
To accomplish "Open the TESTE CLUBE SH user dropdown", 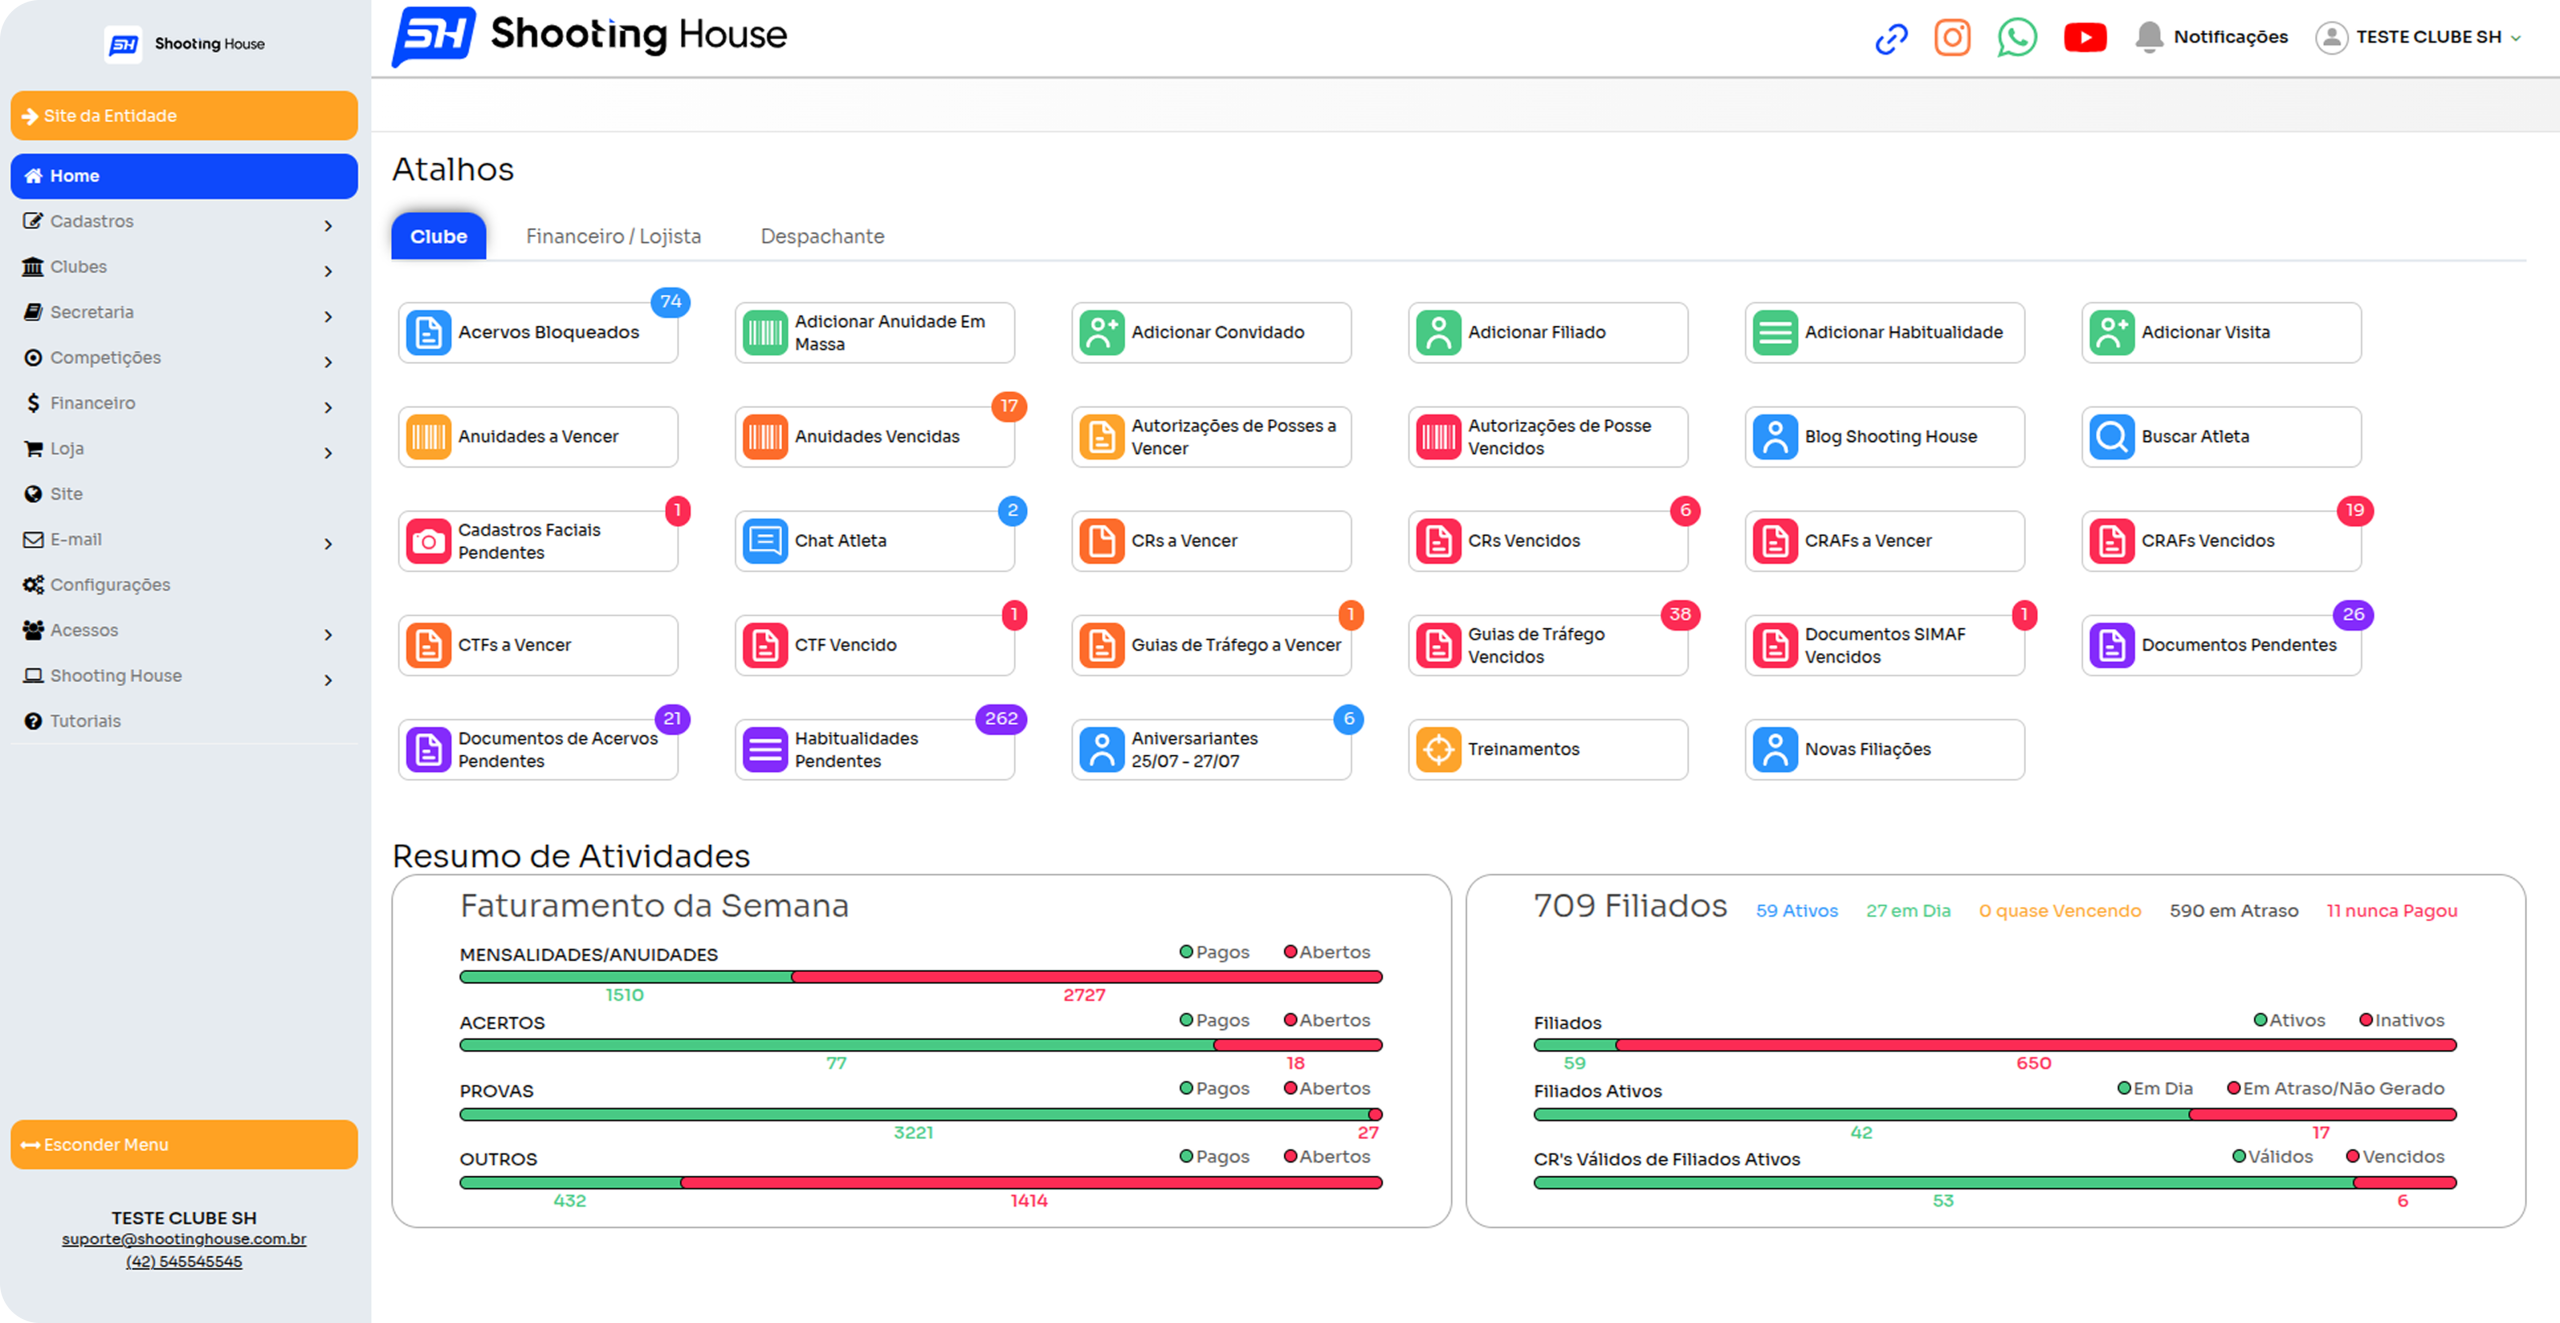I will 2418,37.
